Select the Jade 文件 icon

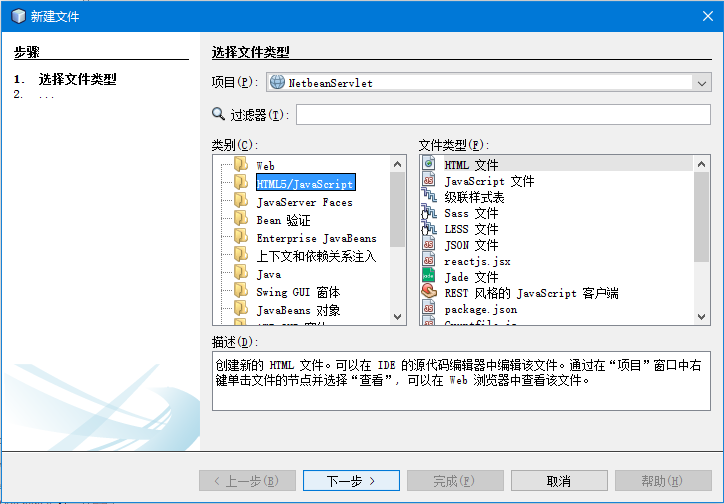[x=429, y=277]
